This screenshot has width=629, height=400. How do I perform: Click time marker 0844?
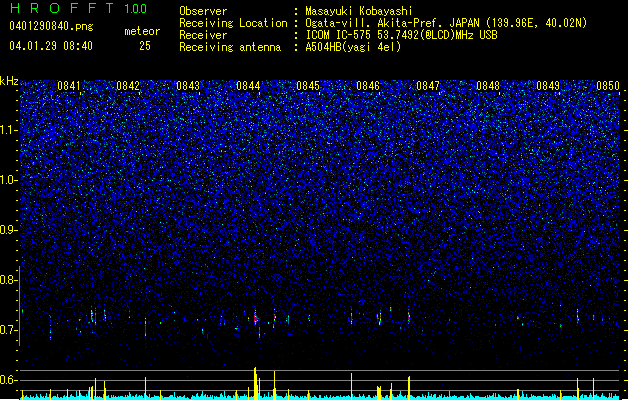point(248,86)
